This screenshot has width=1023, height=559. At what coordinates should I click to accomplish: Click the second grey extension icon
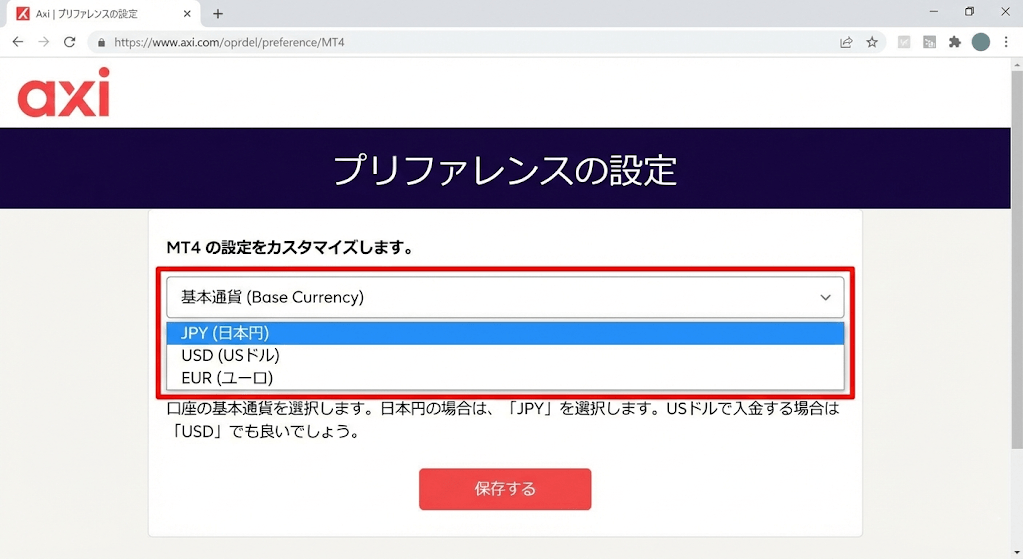click(x=929, y=42)
